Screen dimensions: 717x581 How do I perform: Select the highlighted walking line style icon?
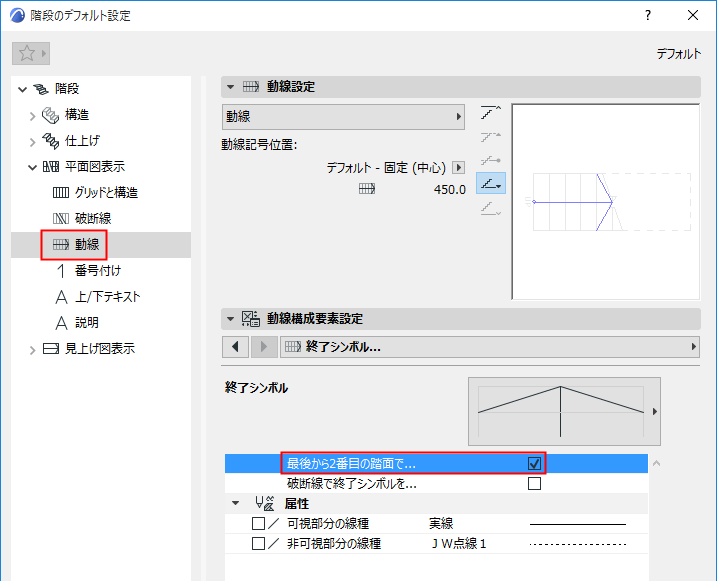(491, 183)
